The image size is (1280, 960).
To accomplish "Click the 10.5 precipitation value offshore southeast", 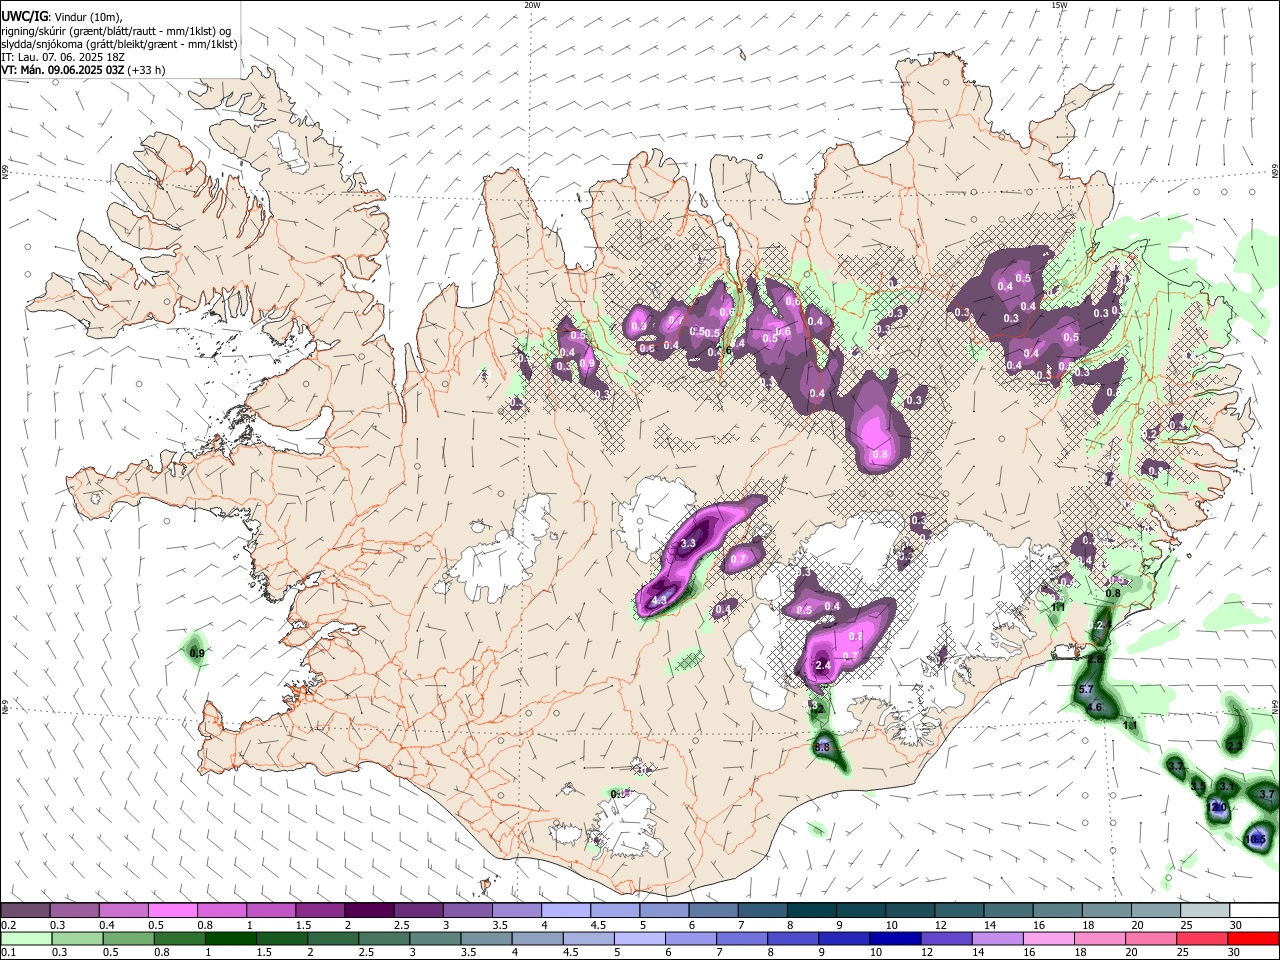I will pyautogui.click(x=1257, y=839).
